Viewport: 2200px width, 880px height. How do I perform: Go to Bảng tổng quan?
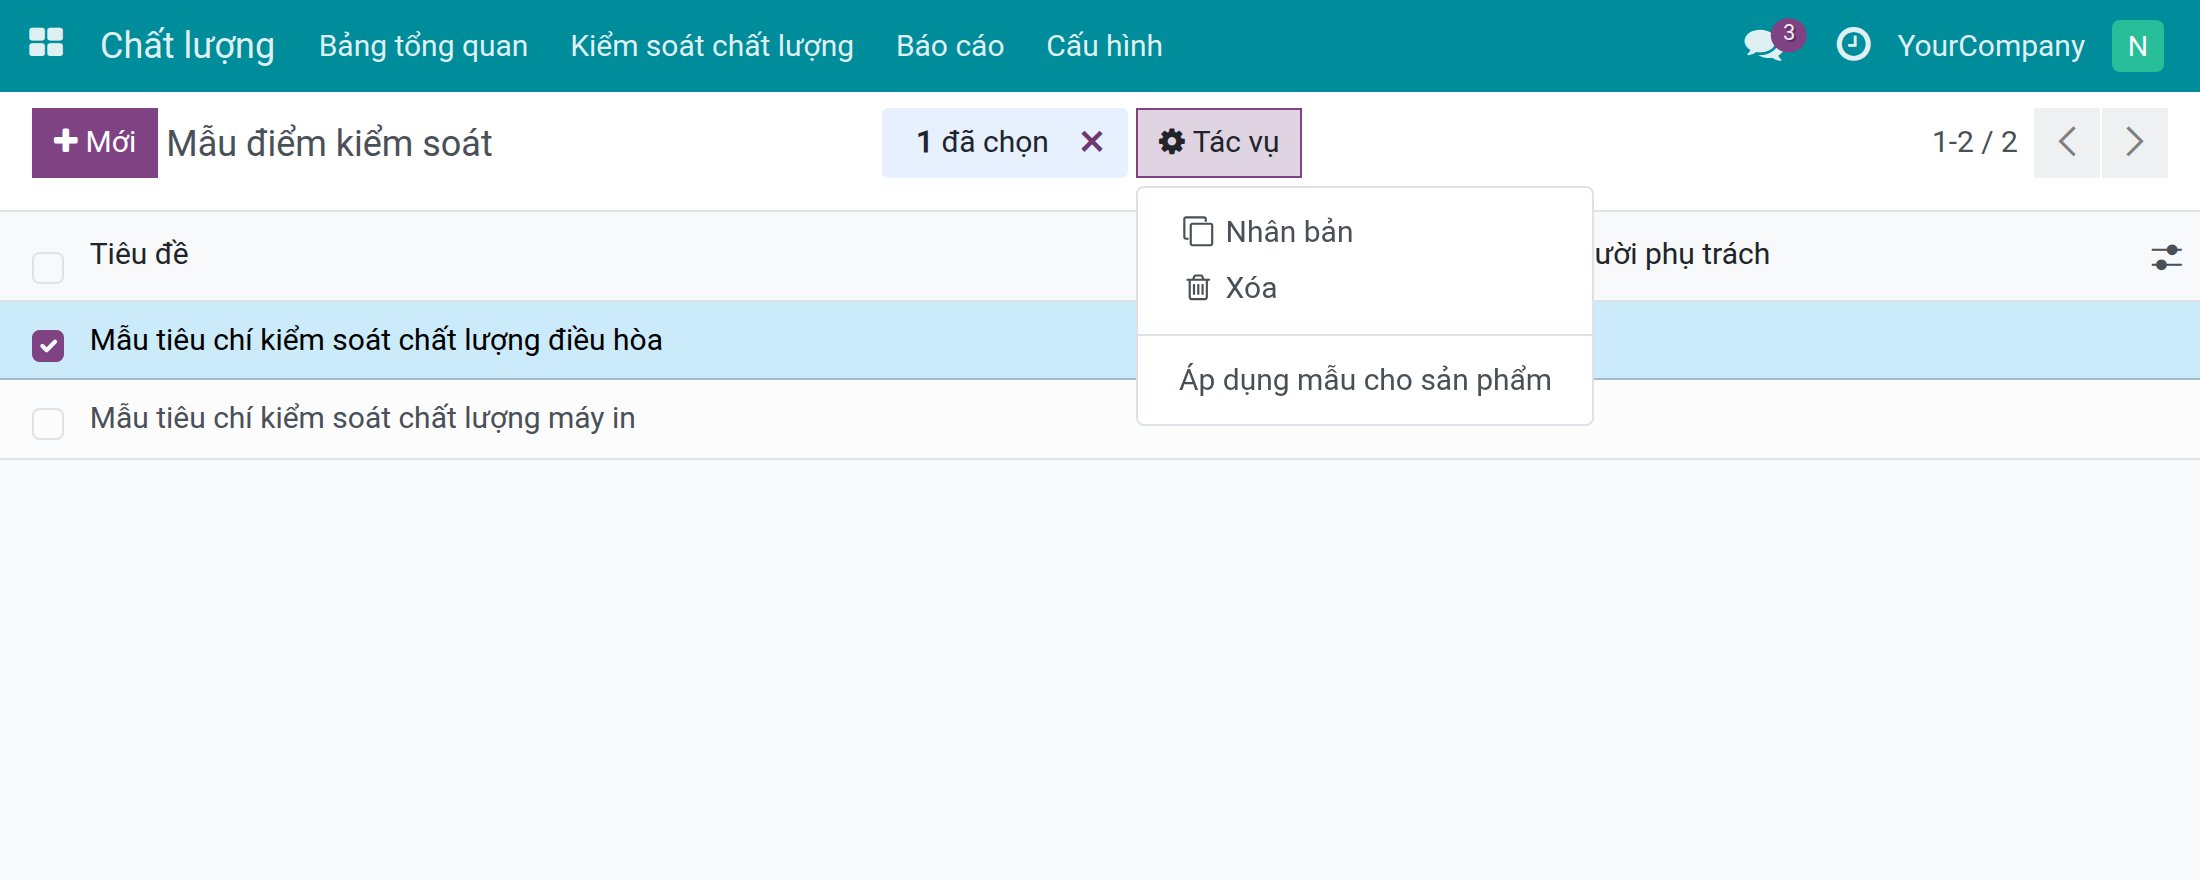coord(423,46)
